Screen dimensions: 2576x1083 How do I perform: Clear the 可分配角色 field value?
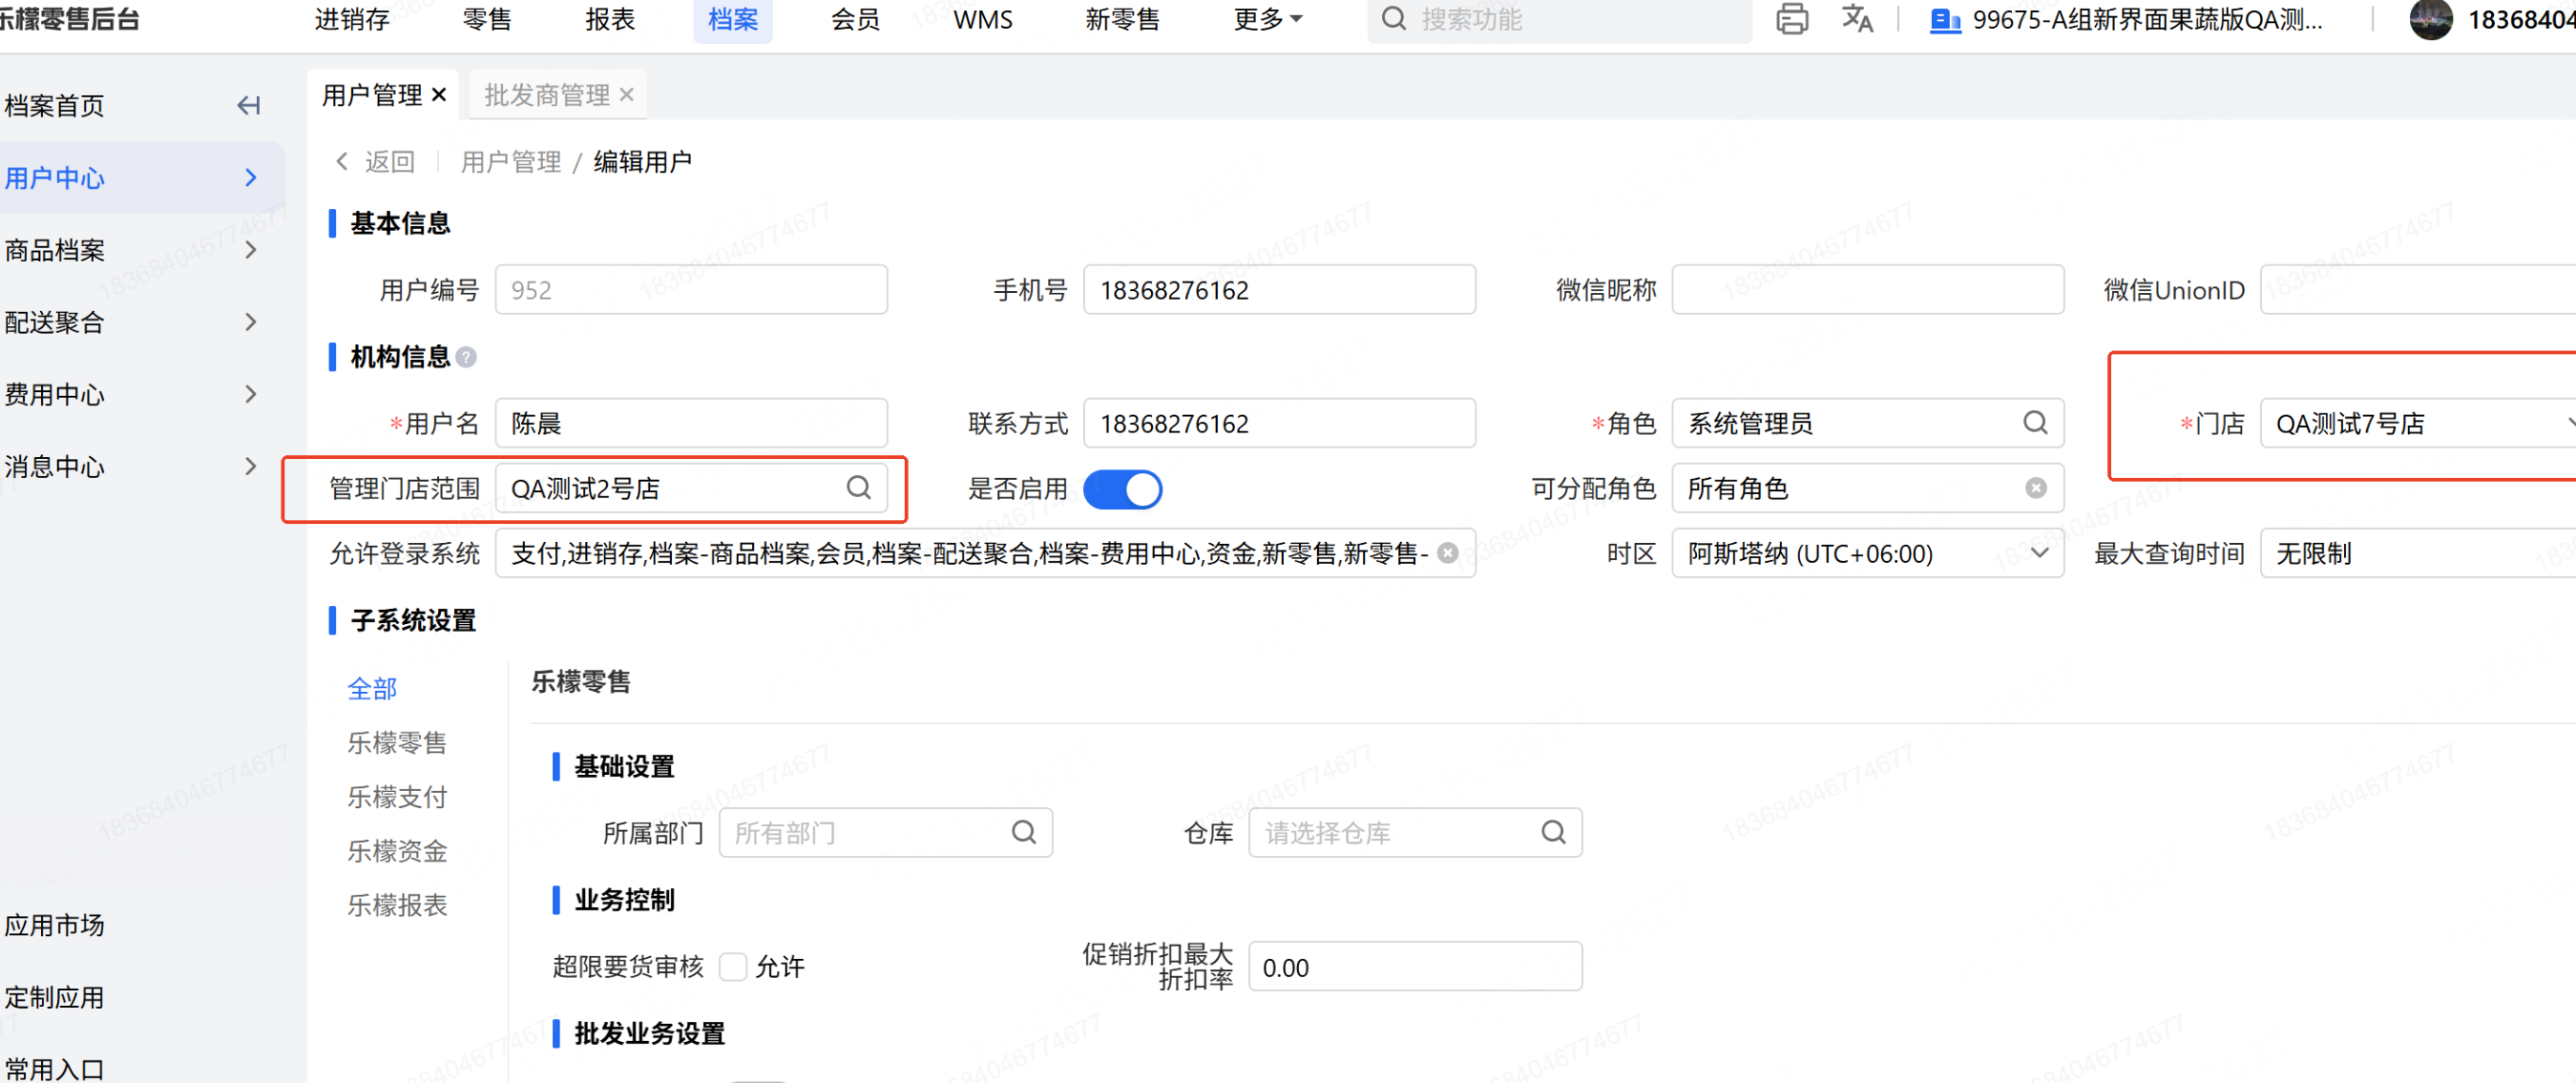coord(2035,488)
